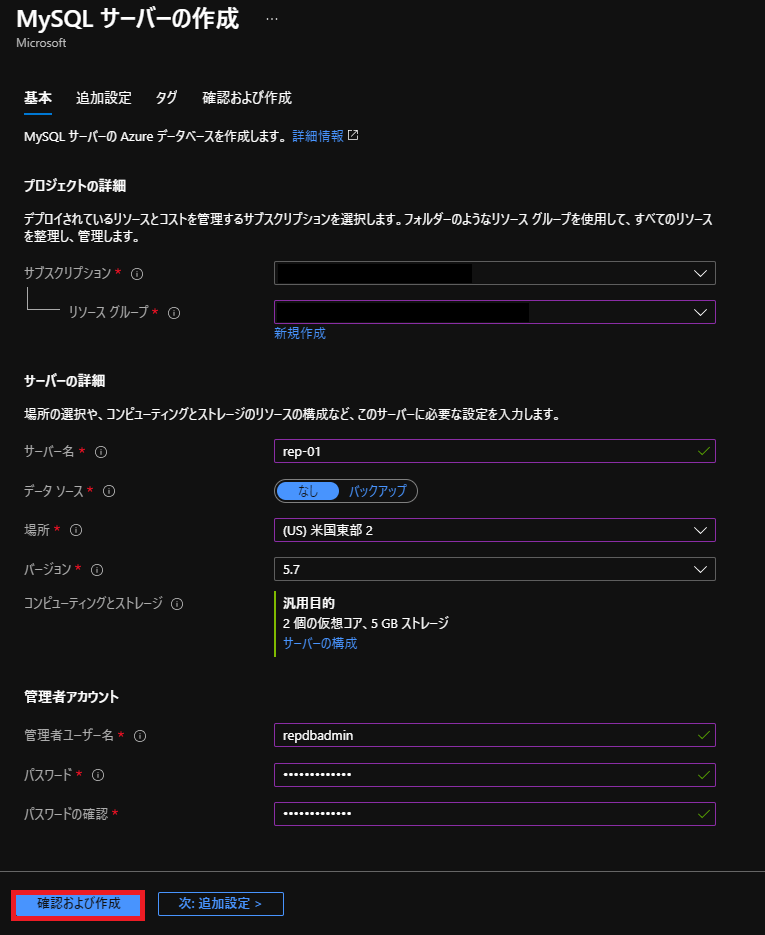Click the external link icon after 詳細情報
Screen dimensions: 765x935
(x=353, y=135)
